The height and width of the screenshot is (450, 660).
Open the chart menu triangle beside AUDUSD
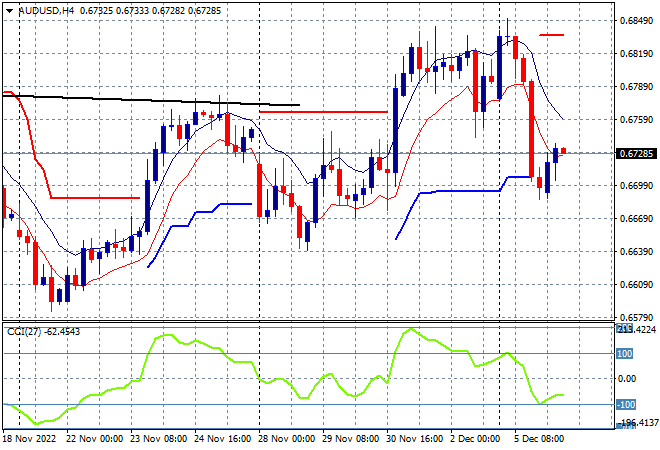[x=9, y=11]
